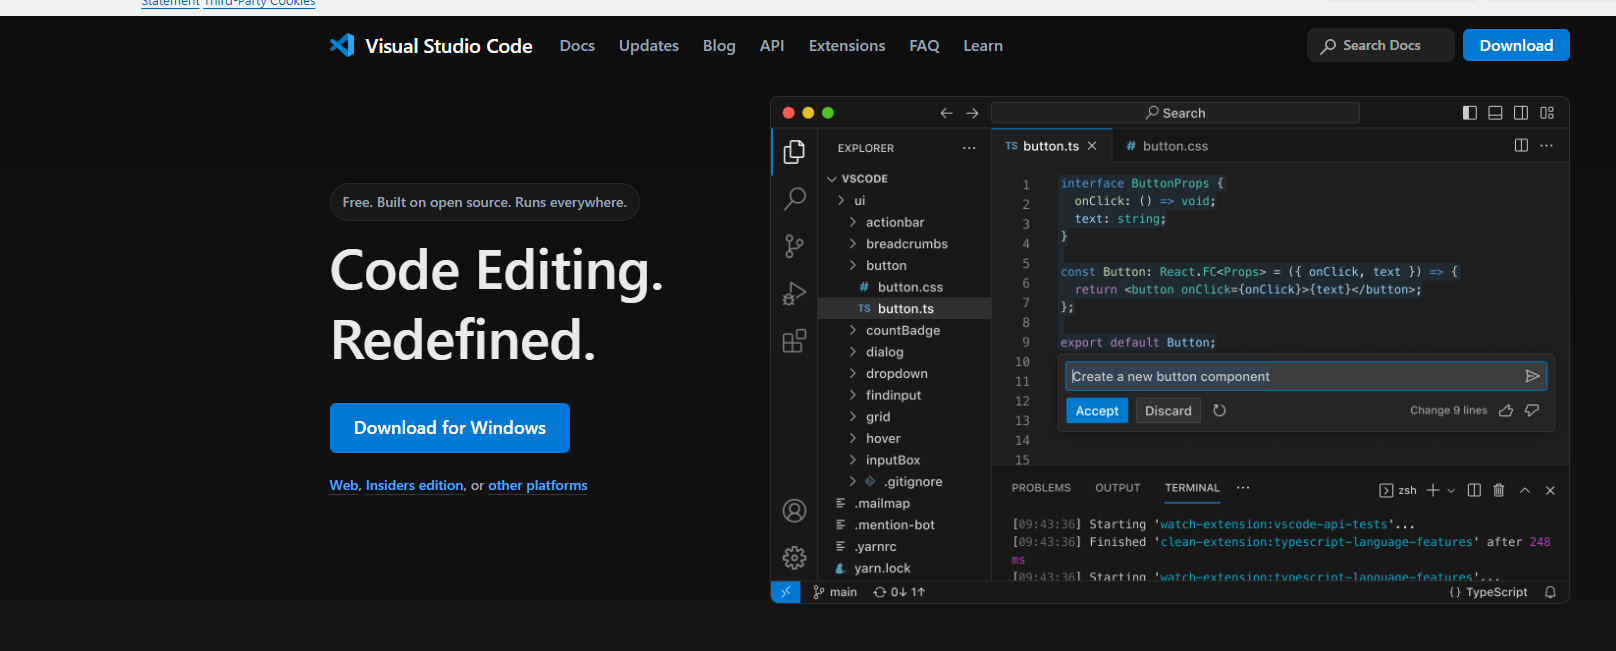The height and width of the screenshot is (651, 1616).
Task: Open notifications bell in status bar
Action: [x=1550, y=592]
